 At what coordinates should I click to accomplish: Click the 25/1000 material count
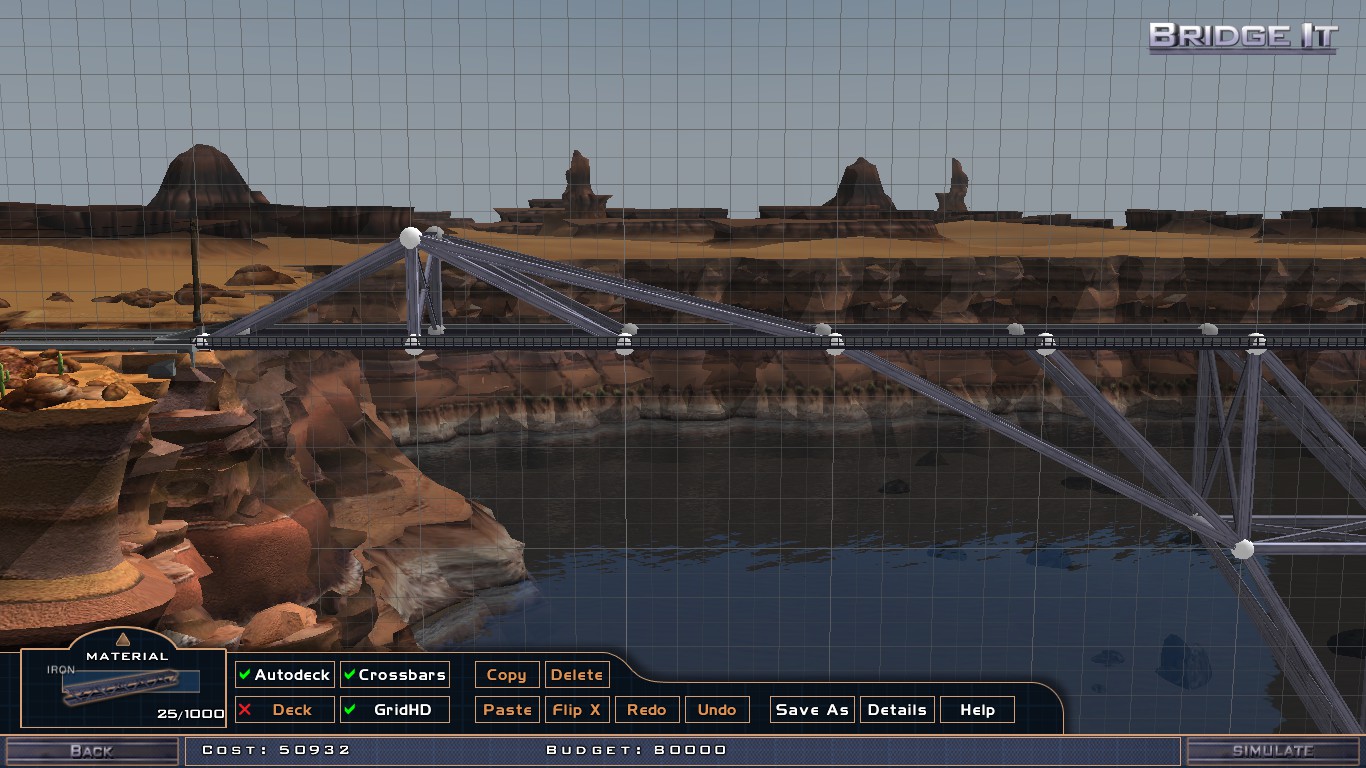190,714
